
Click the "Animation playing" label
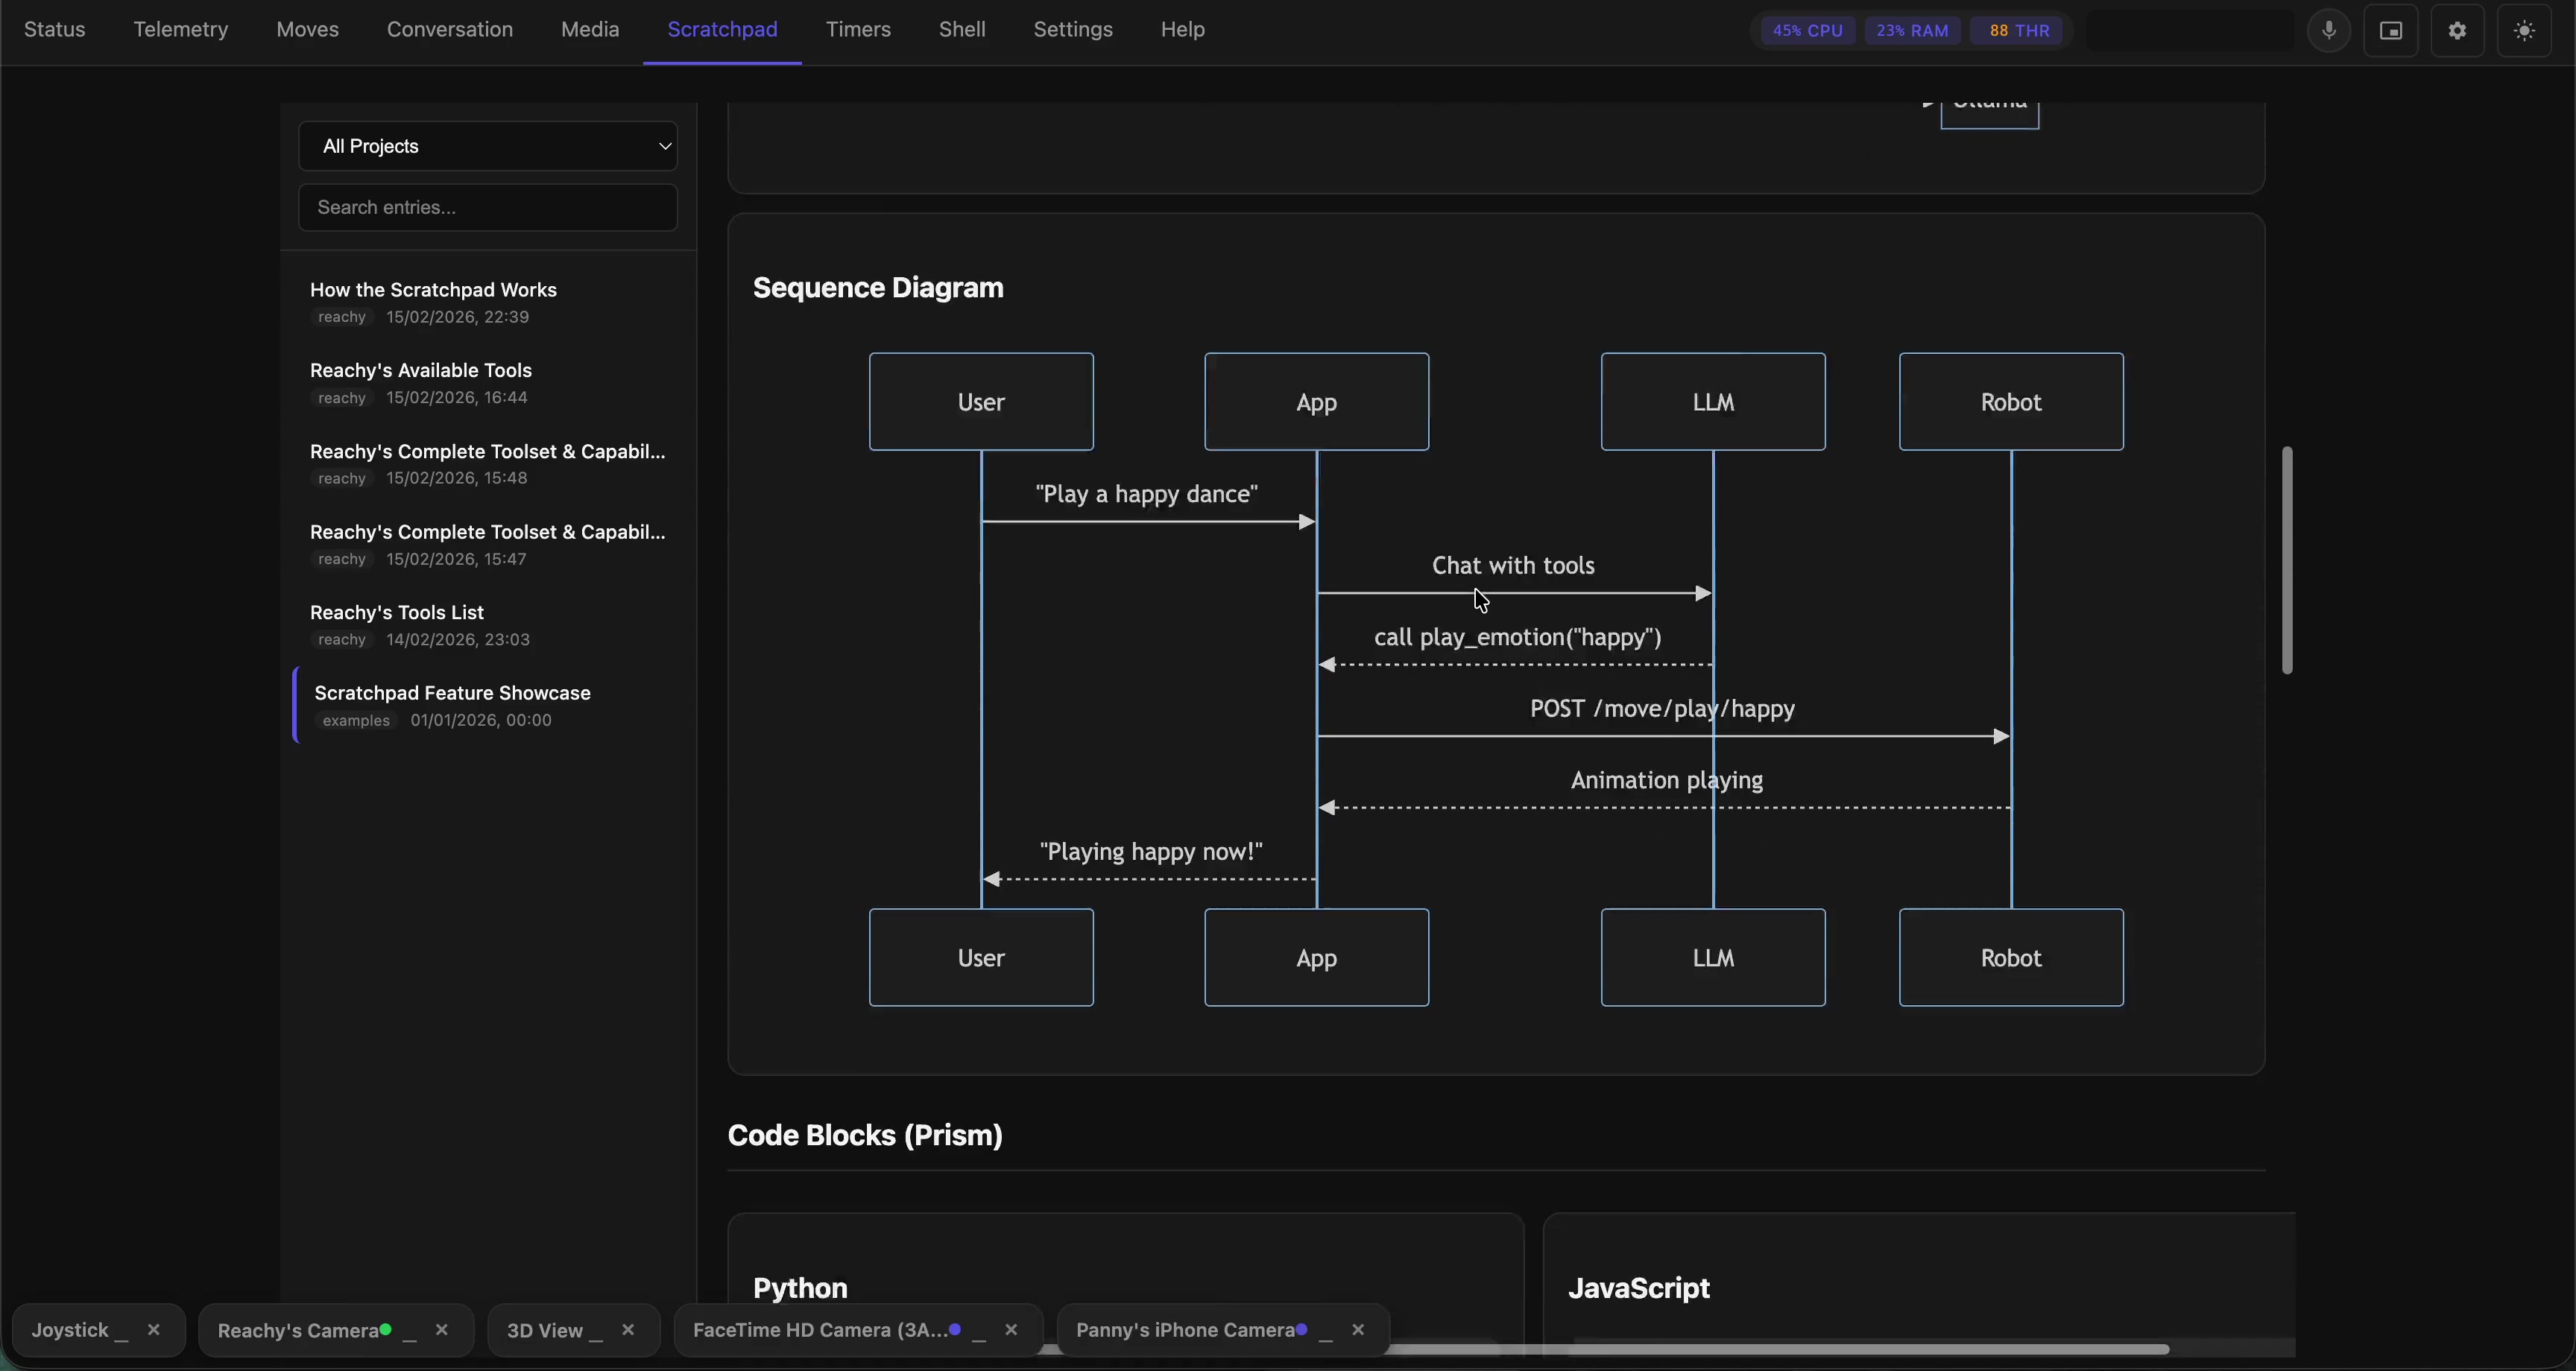point(1666,780)
